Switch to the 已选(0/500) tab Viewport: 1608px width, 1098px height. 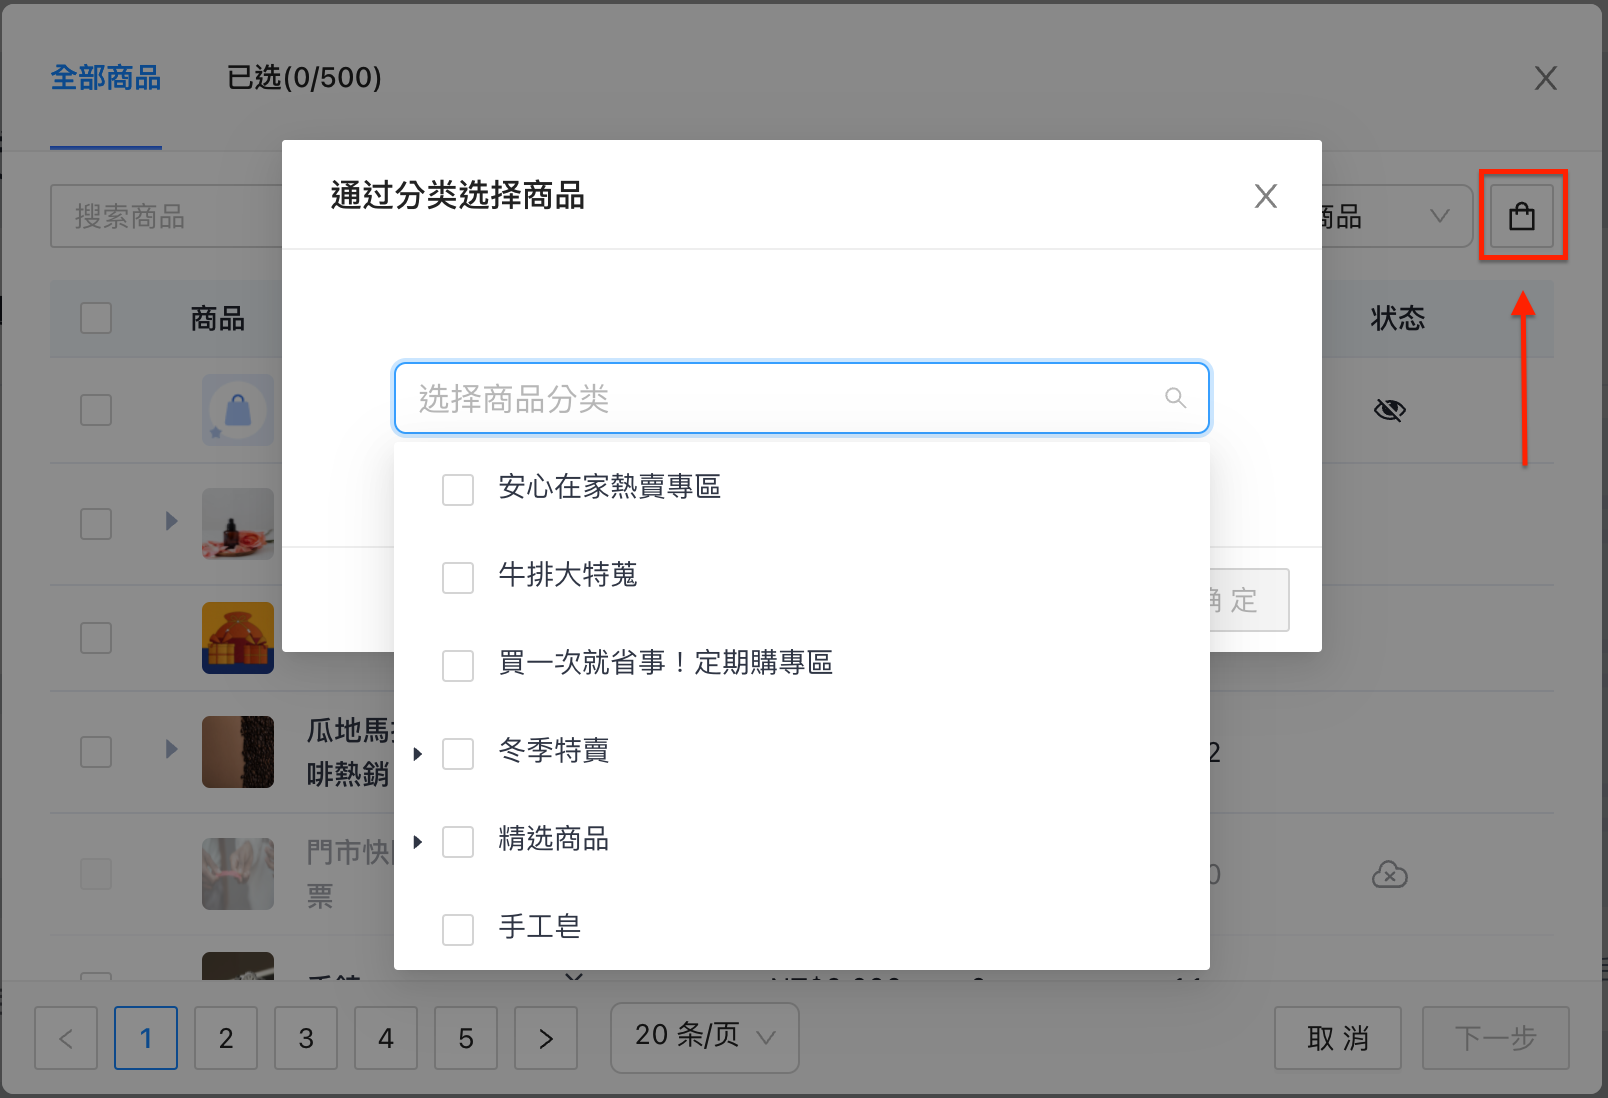tap(304, 78)
